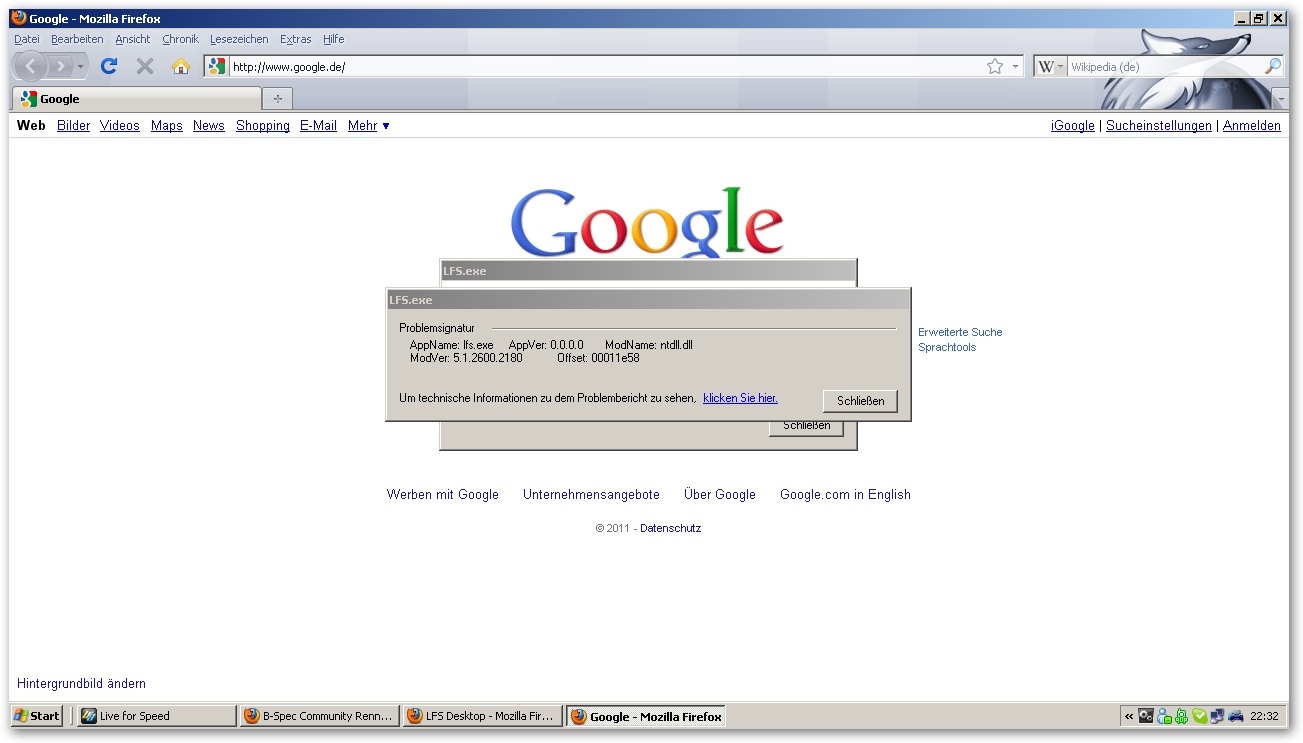This screenshot has width=1303, height=743.
Task: Click the blue car tray icon
Action: tap(1236, 716)
